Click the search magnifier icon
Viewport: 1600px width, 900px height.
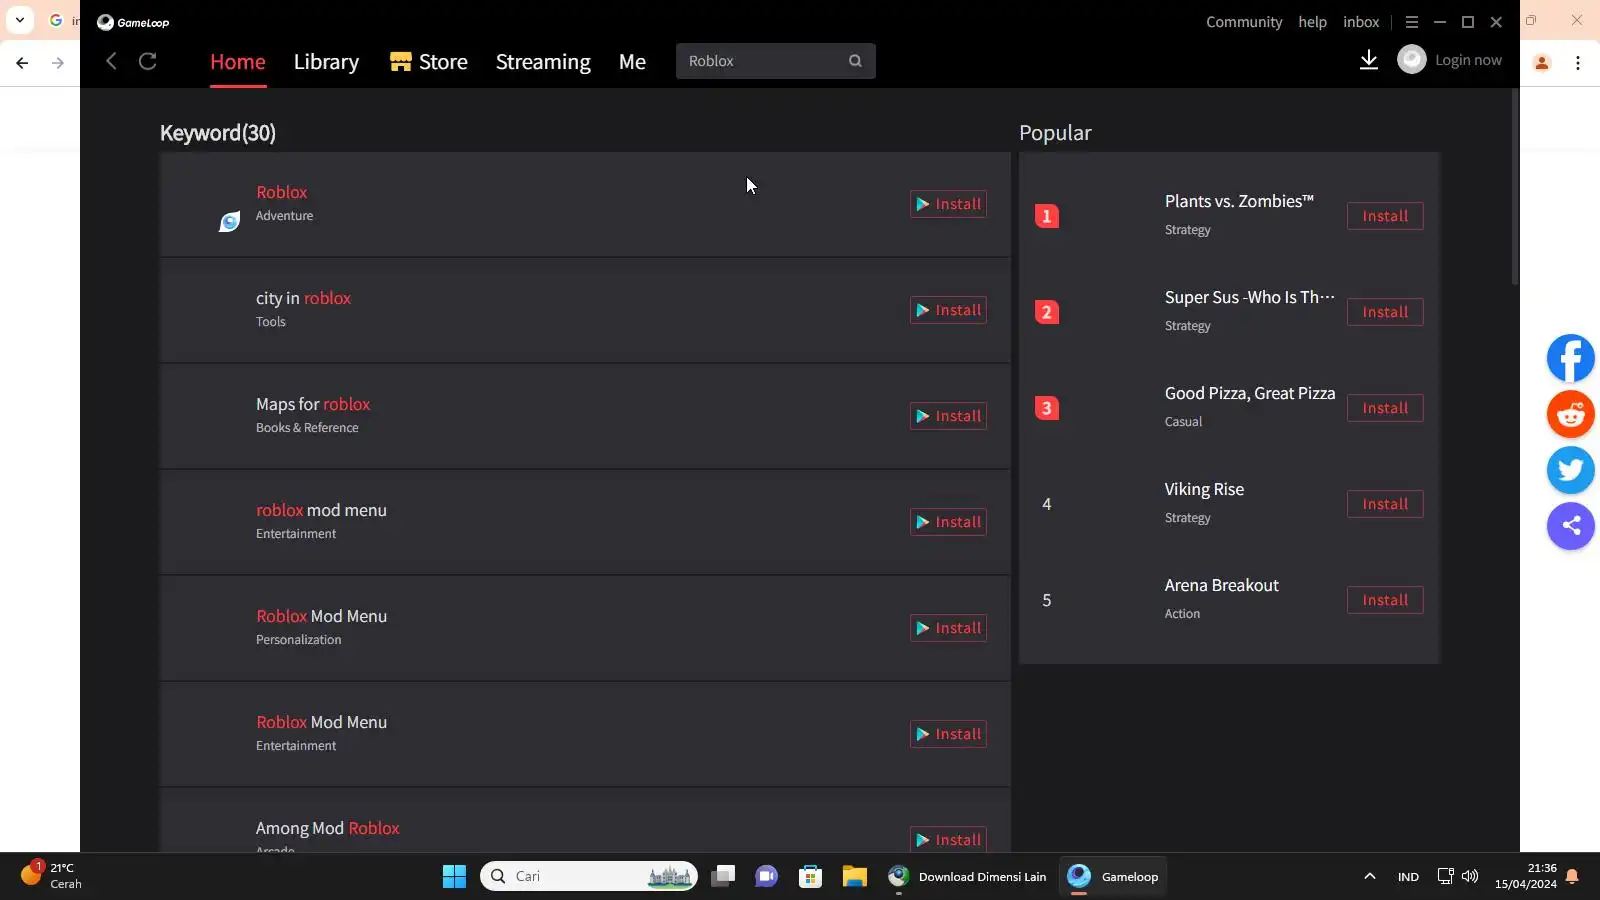(855, 61)
